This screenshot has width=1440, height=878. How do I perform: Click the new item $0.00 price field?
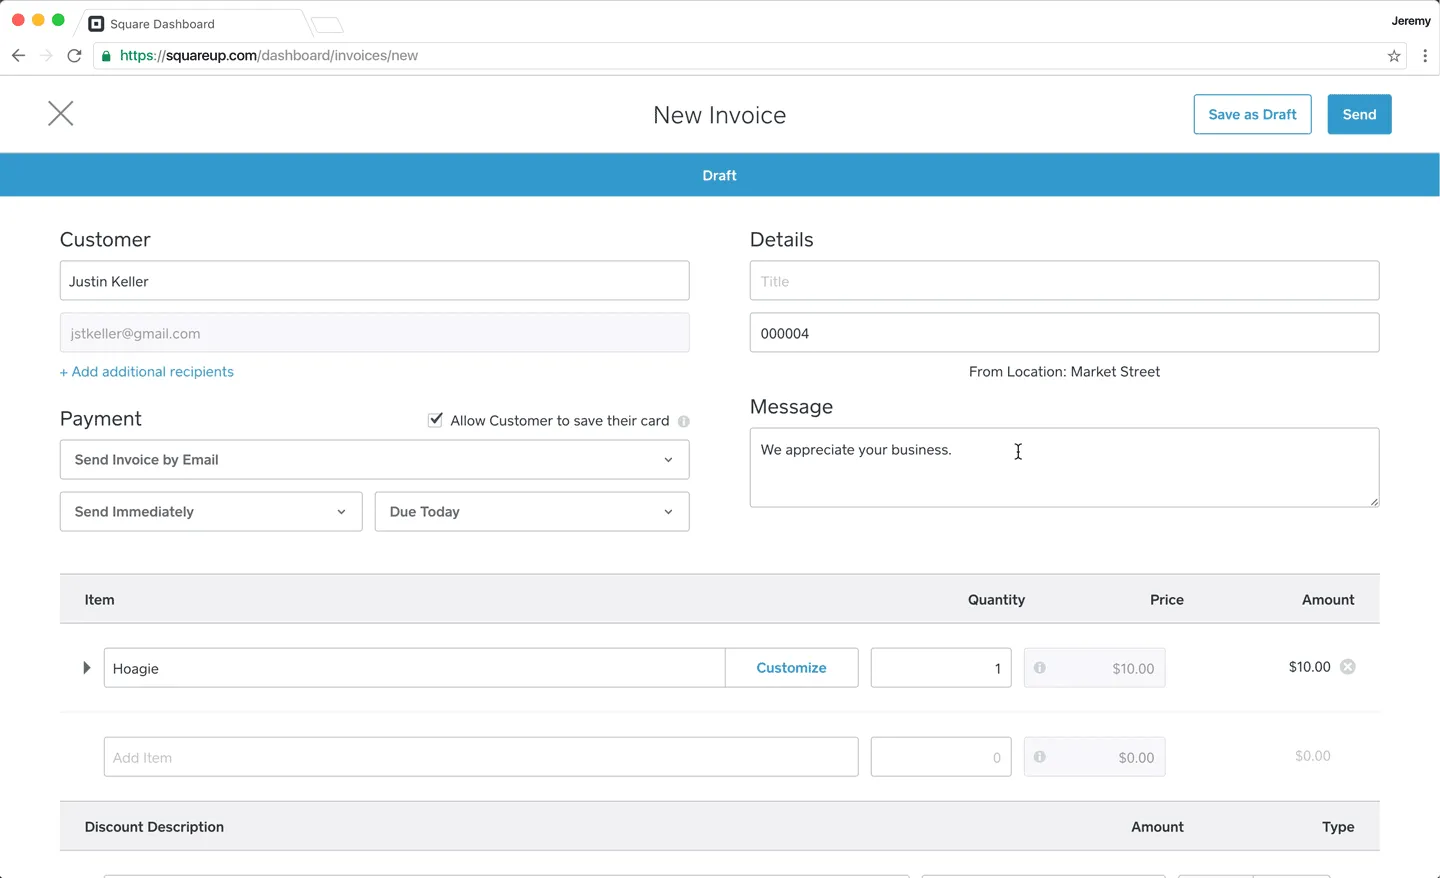click(1094, 757)
